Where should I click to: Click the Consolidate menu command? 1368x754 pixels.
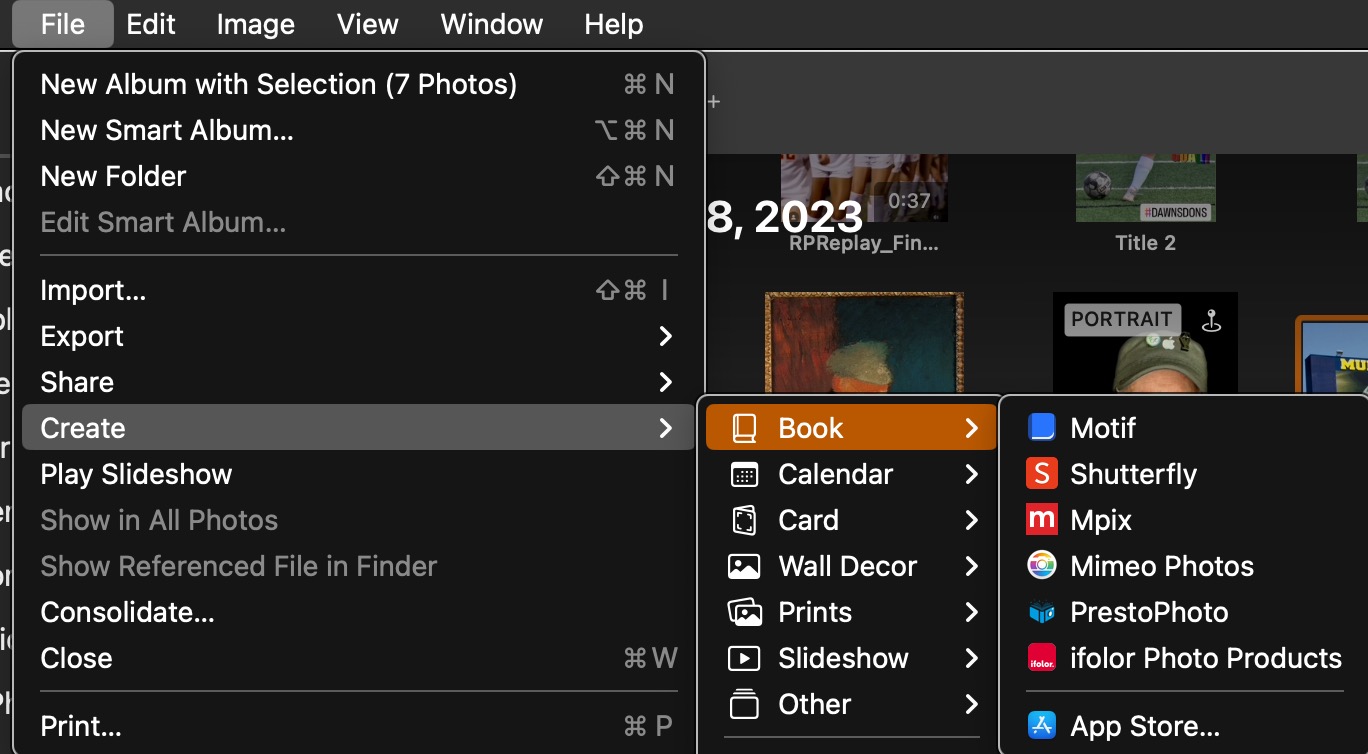coord(127,612)
